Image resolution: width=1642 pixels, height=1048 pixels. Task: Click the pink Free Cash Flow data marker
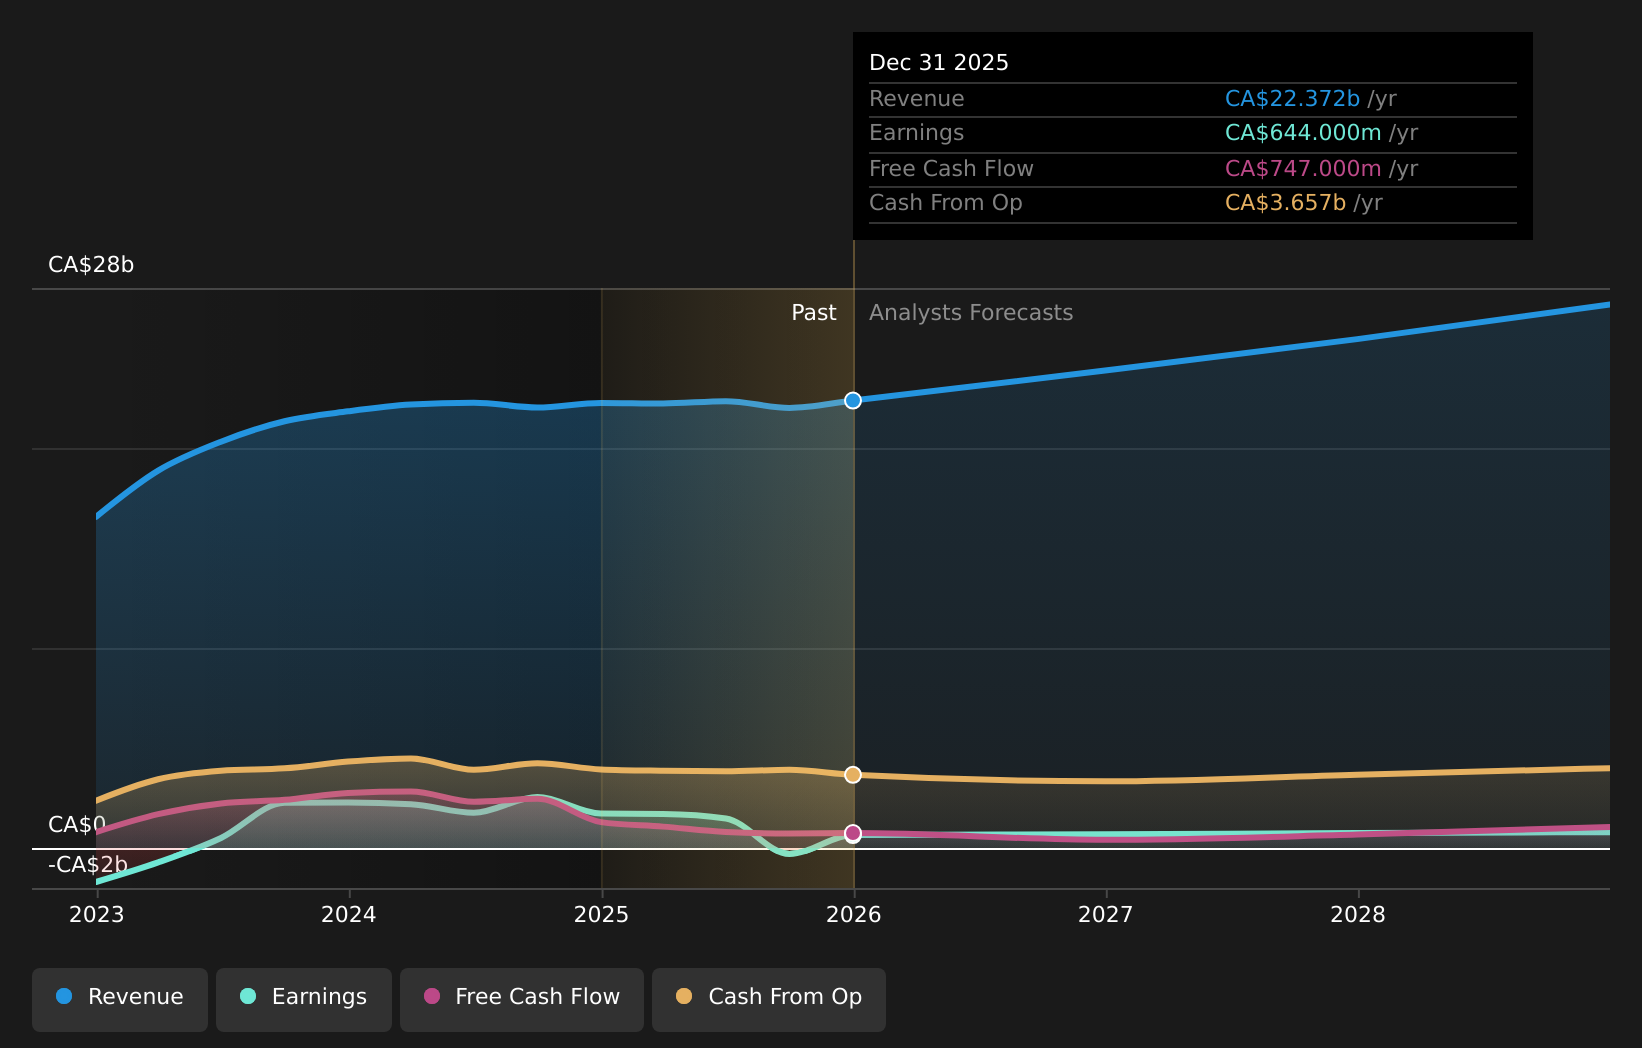point(853,833)
